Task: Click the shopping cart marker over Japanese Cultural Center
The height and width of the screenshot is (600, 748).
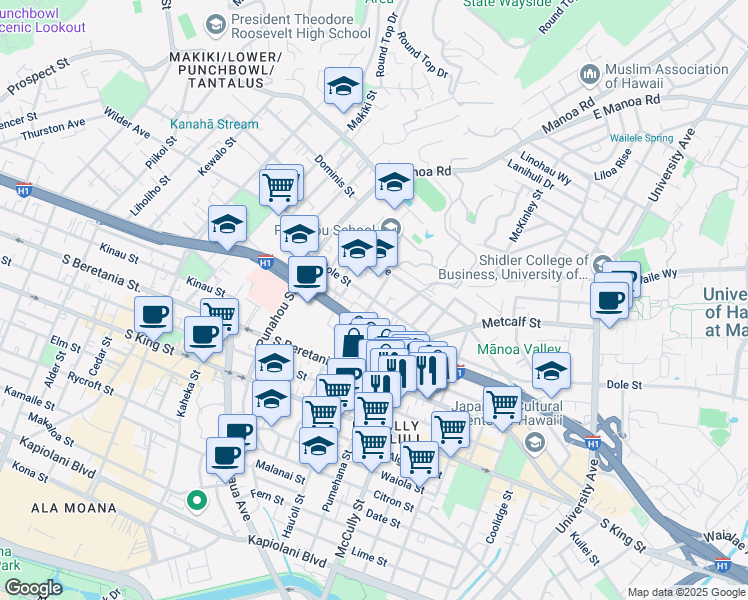Action: 502,407
